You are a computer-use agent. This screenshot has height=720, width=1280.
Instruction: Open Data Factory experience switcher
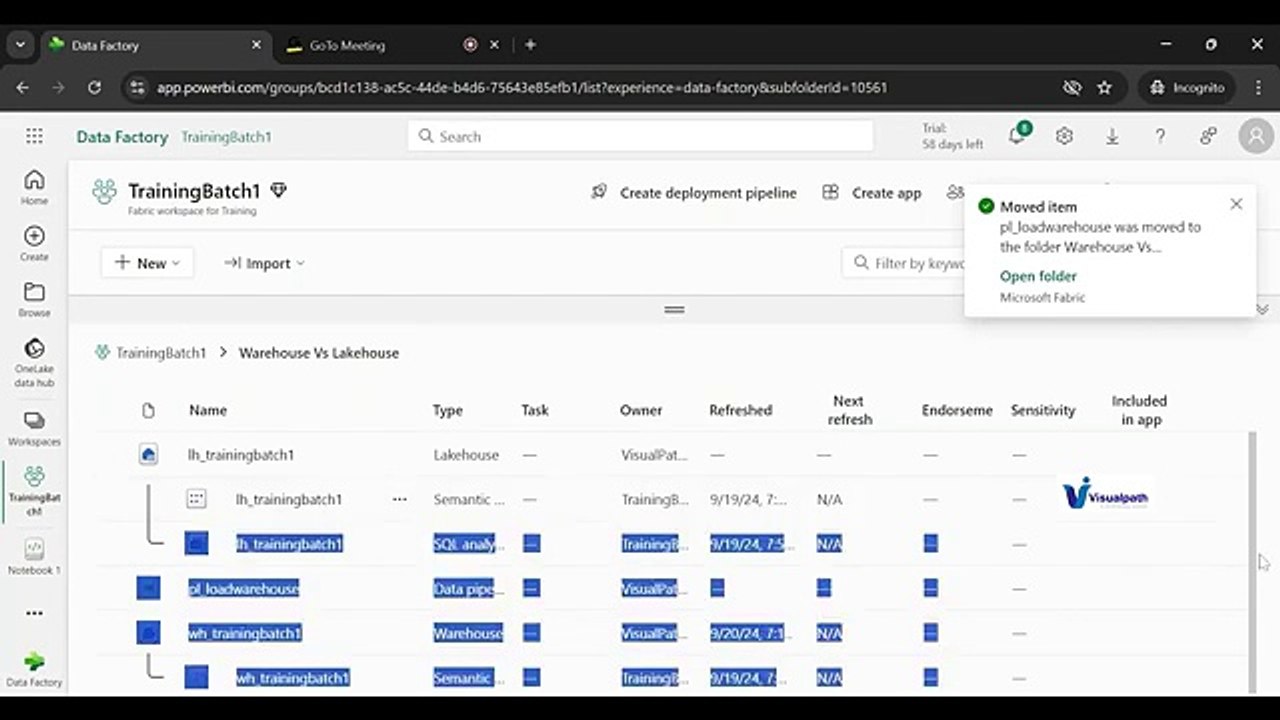pyautogui.click(x=34, y=669)
